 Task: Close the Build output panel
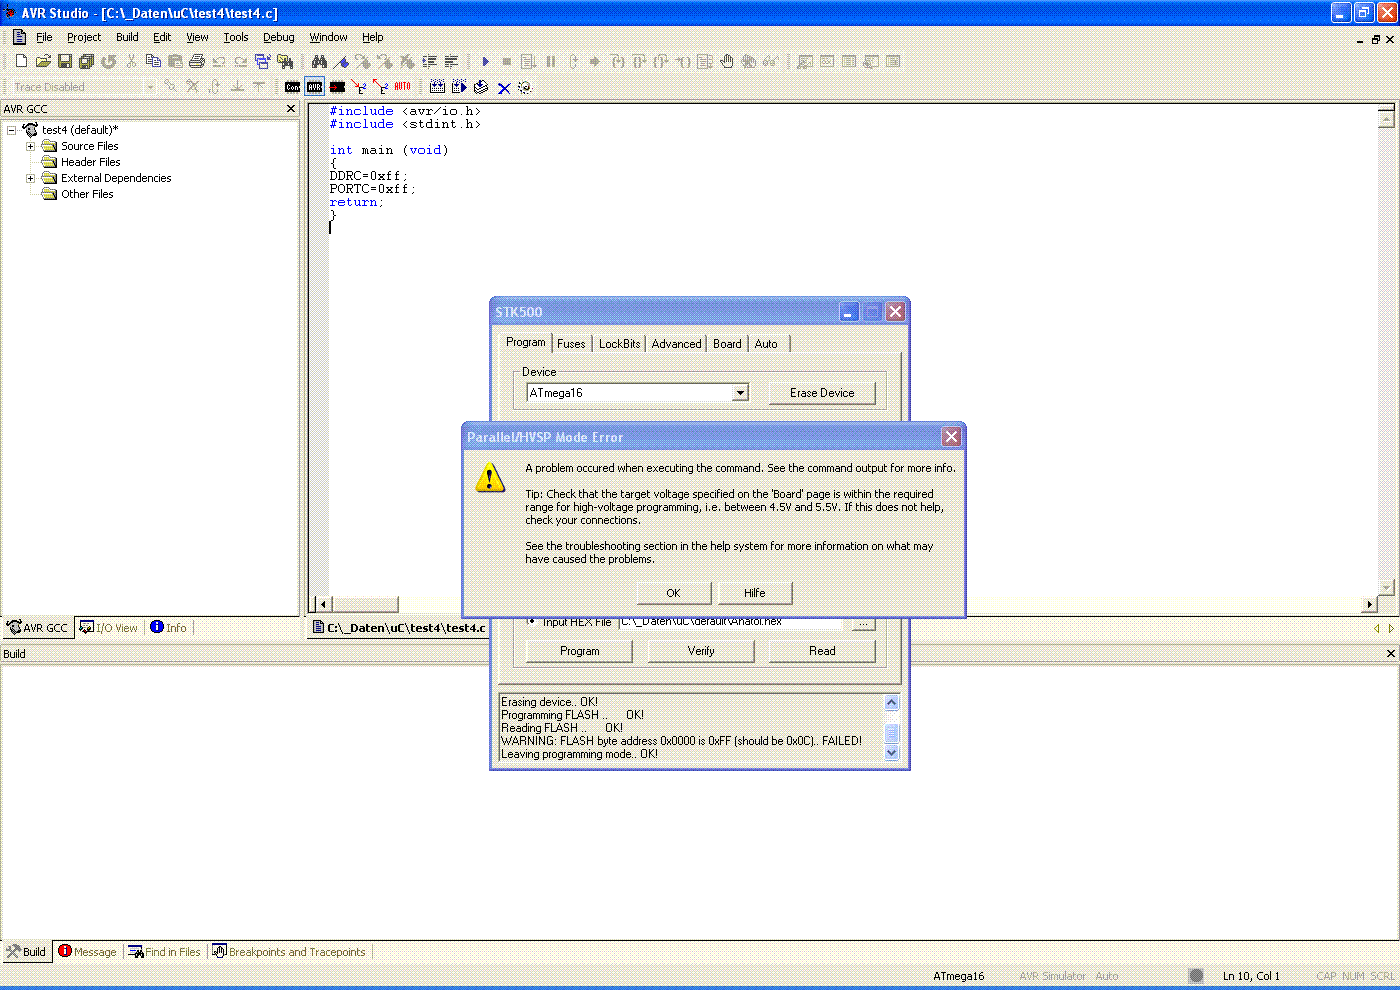(x=1390, y=654)
